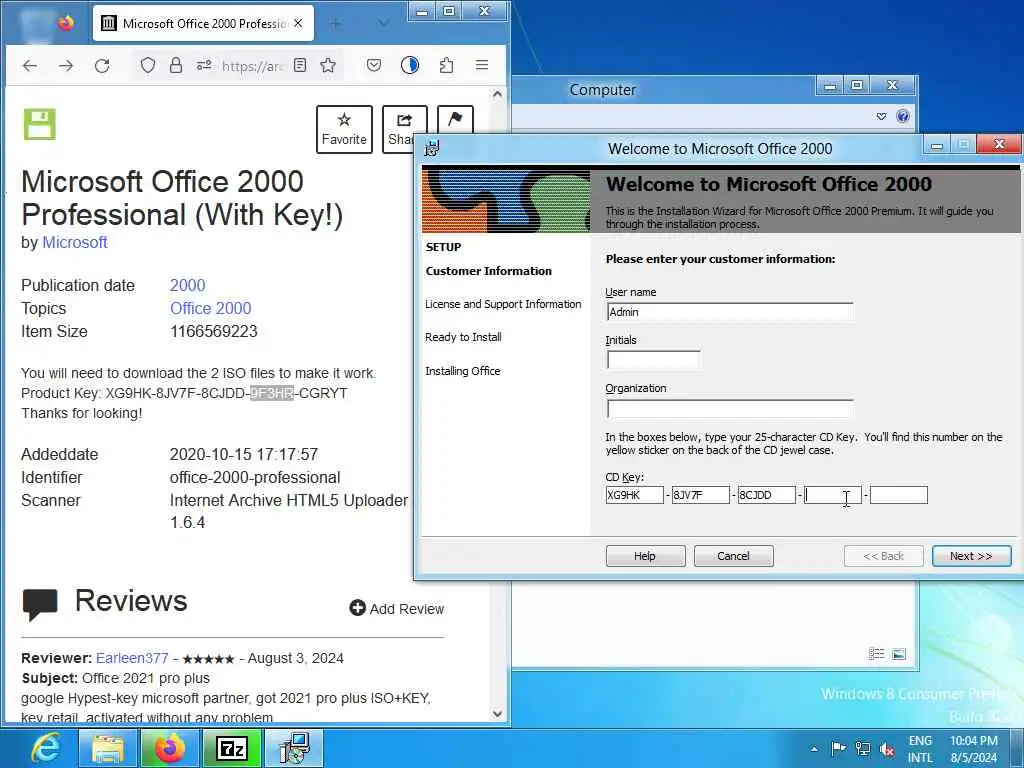Viewport: 1024px width, 768px height.
Task: Open ENG INTL language selector
Action: tap(920, 749)
